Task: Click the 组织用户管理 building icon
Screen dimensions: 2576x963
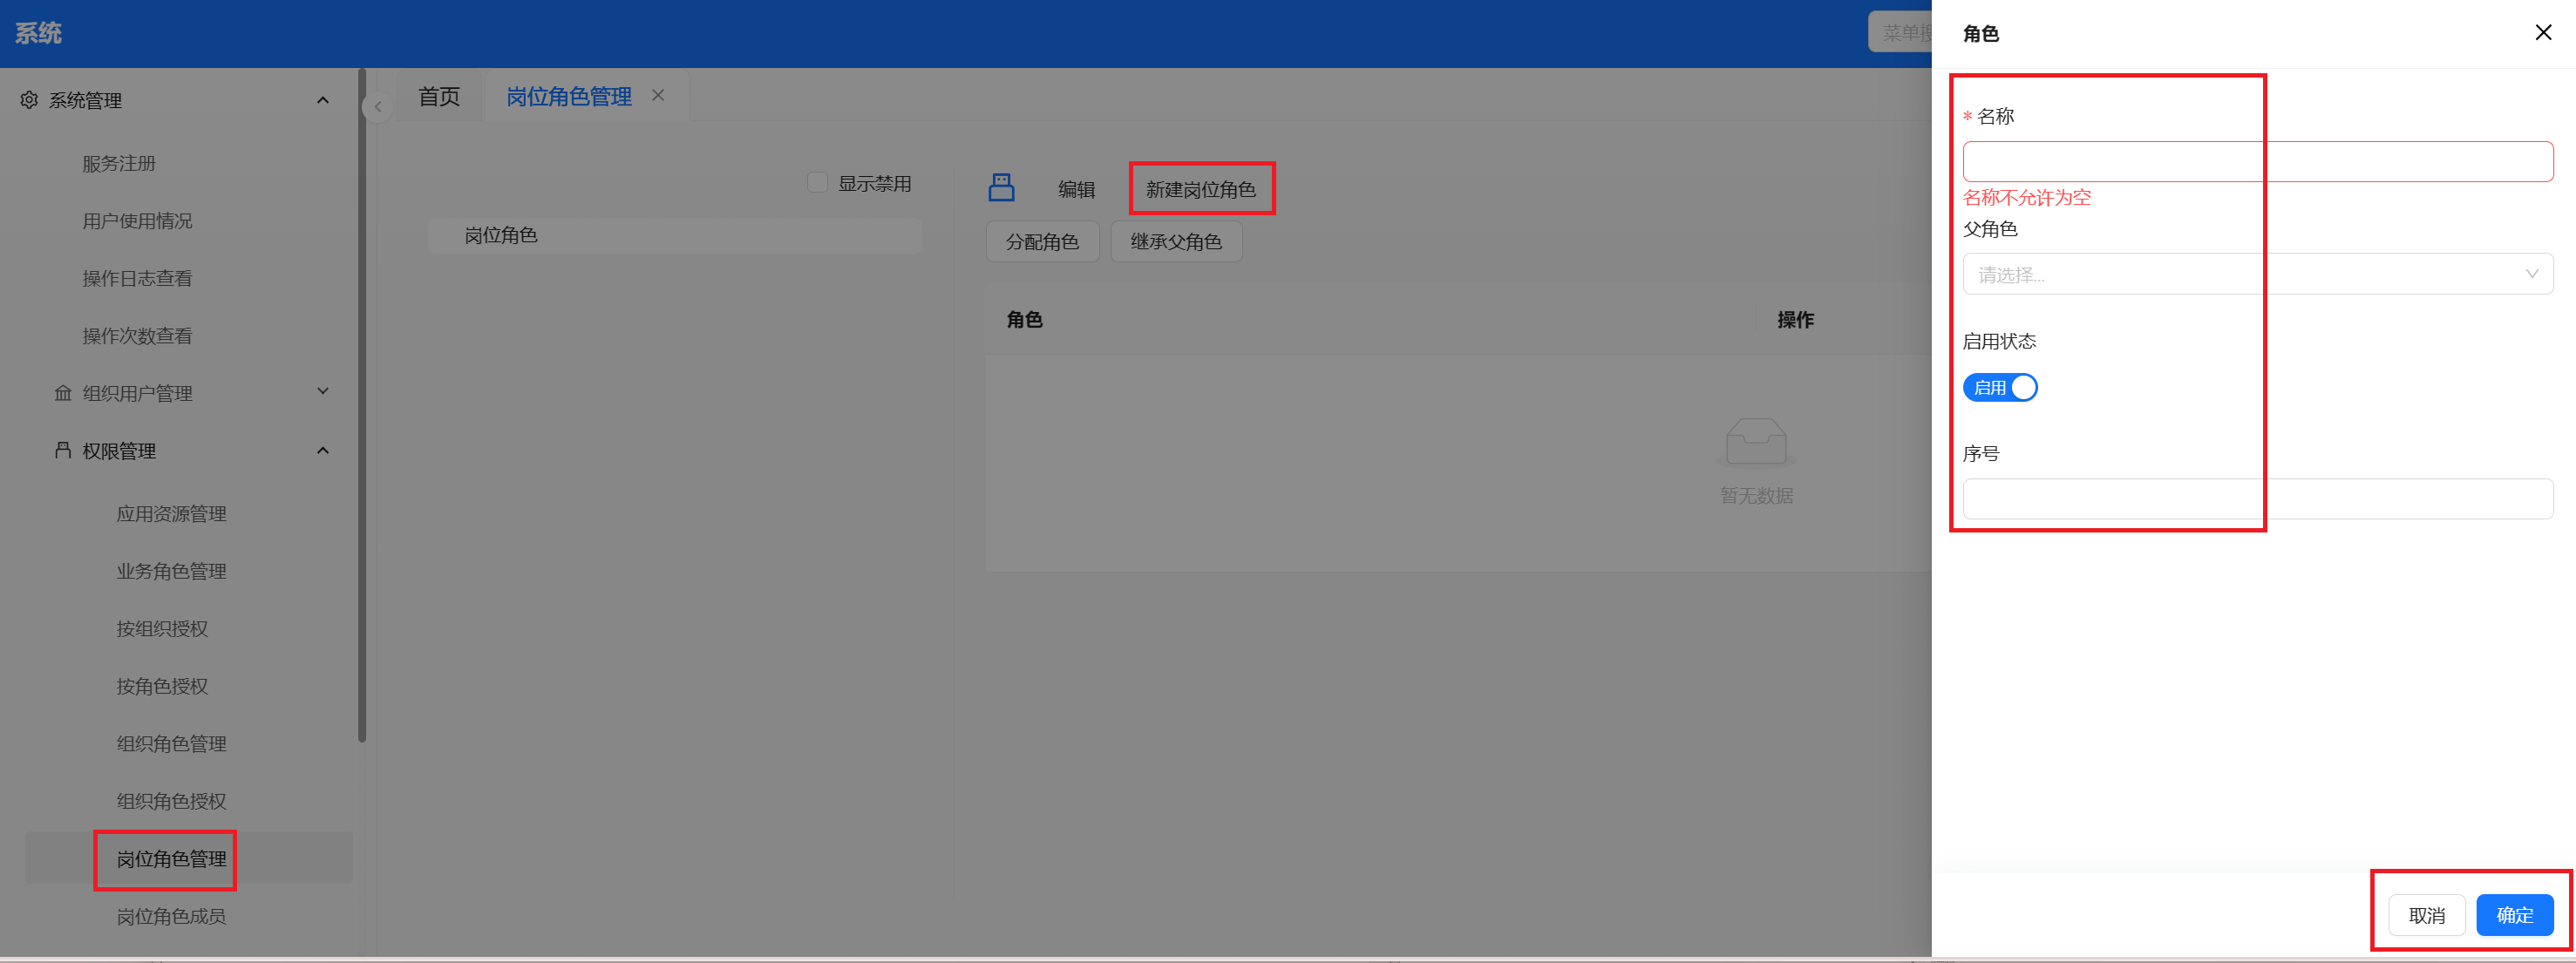Action: click(x=63, y=393)
